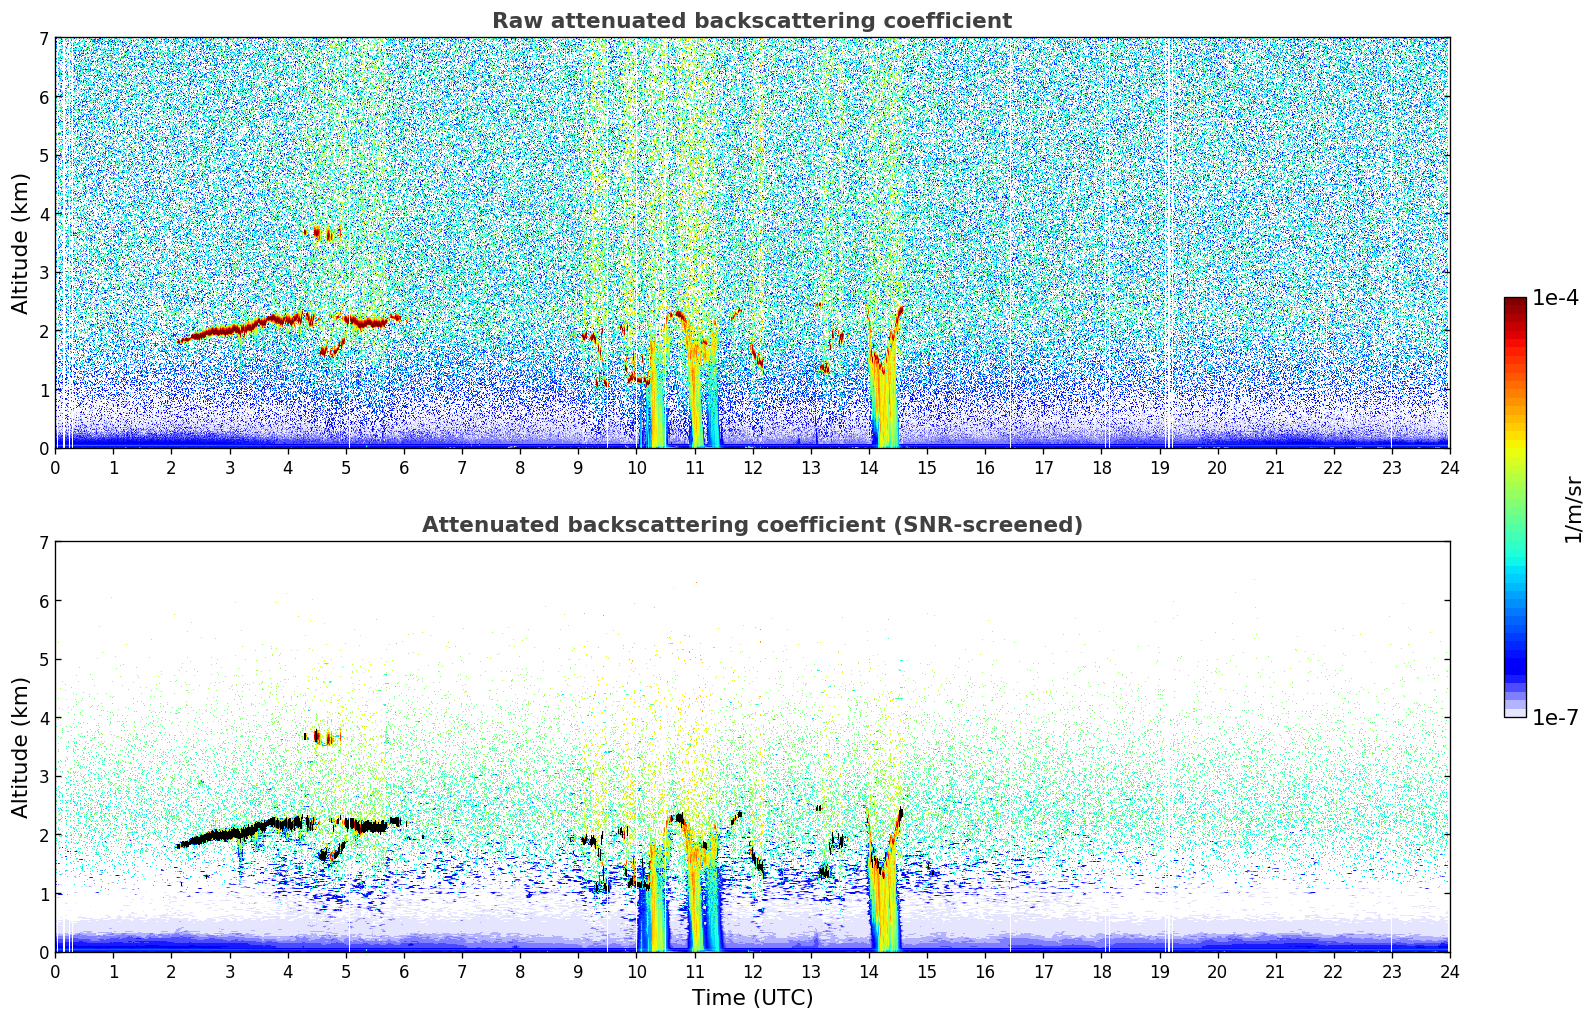Click the '14' time tick under the raw plot
The image size is (1595, 1020).
(x=869, y=467)
